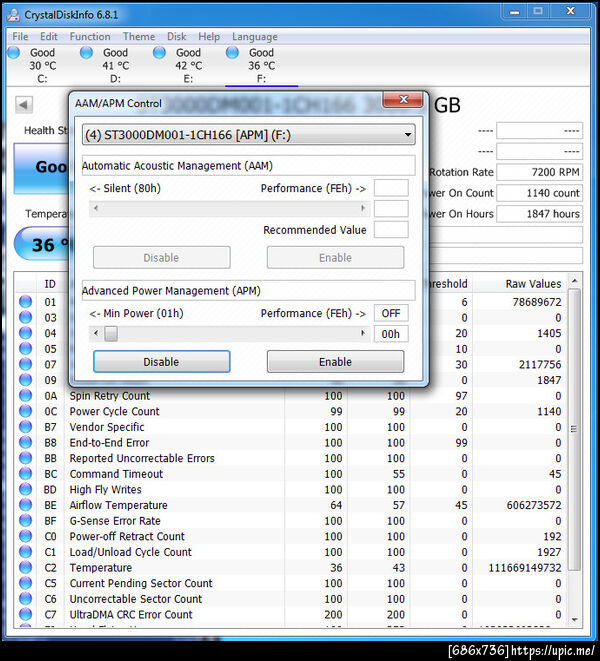Click the AAM Recommended Value field
The width and height of the screenshot is (600, 661).
pos(391,230)
